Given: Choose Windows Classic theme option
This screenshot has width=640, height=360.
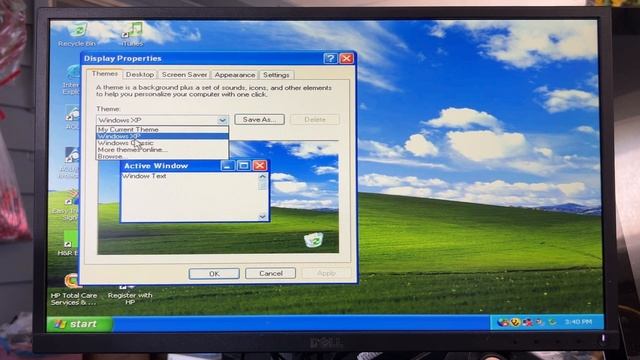Looking at the screenshot, I should [162, 143].
